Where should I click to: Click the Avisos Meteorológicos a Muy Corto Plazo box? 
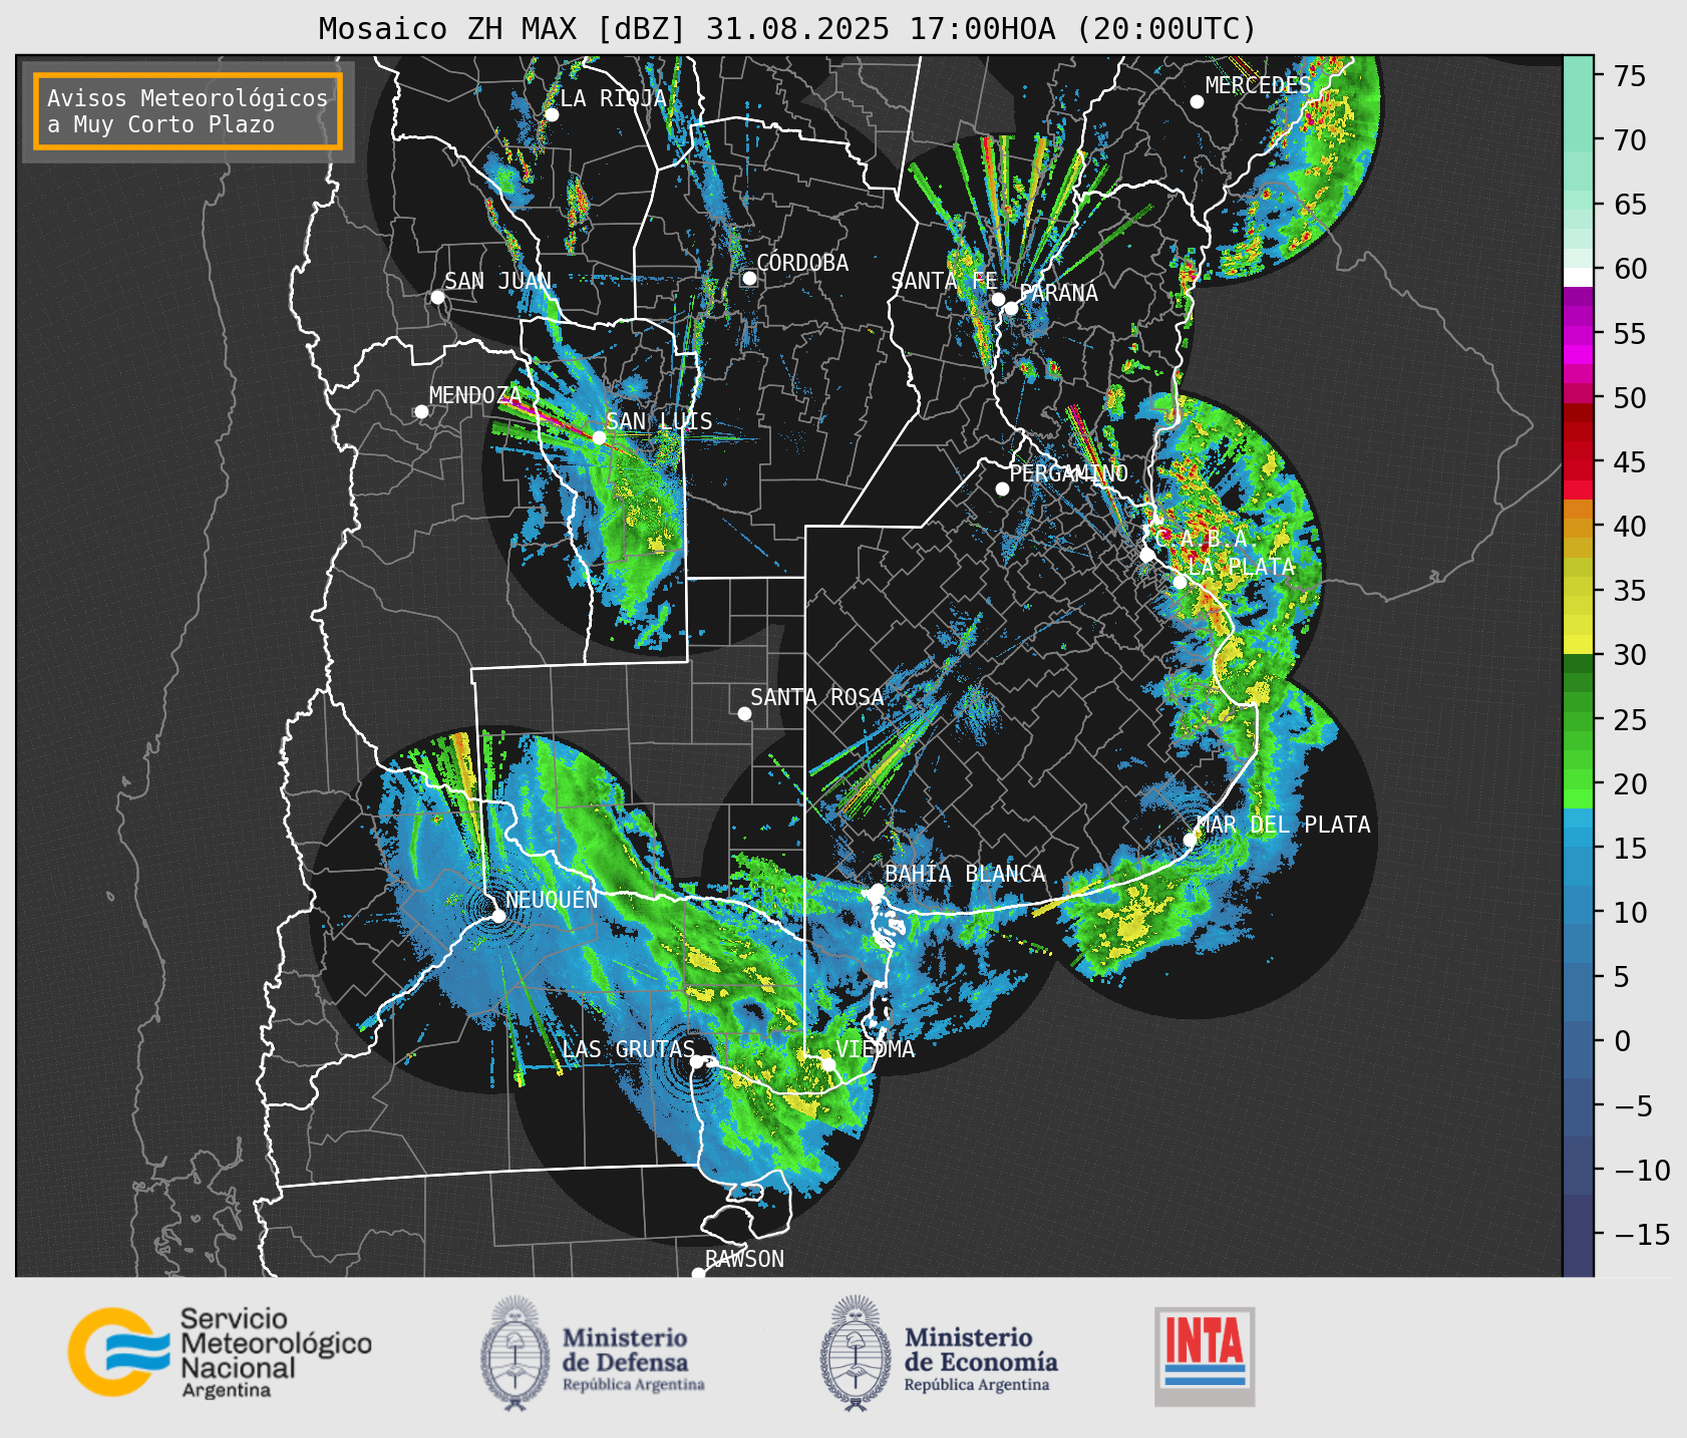tap(188, 111)
